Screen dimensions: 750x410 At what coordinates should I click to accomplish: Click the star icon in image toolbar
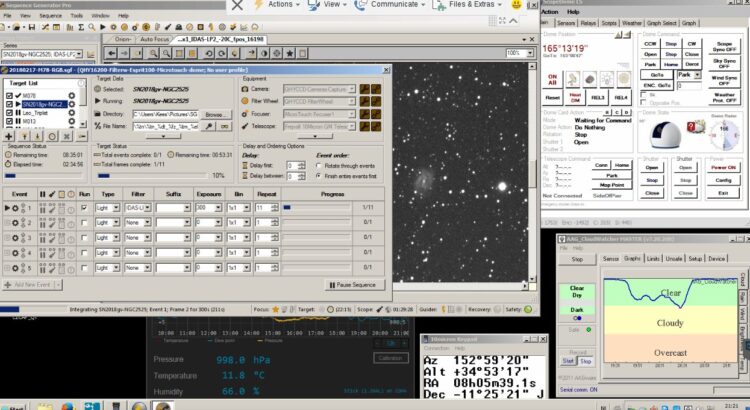click(290, 54)
